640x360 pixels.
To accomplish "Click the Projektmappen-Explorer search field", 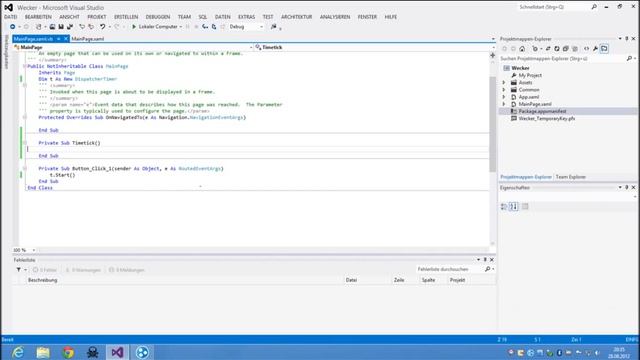I will 563,59.
